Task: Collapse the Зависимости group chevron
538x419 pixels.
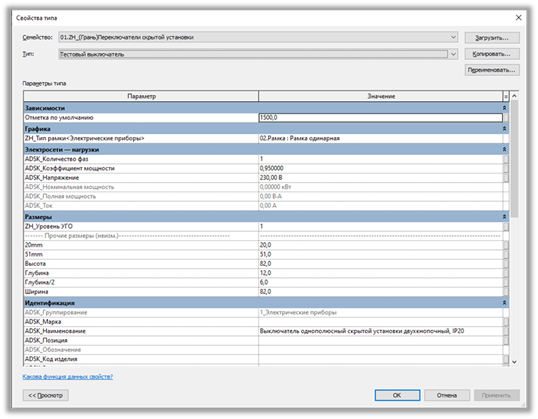Action: [504, 108]
